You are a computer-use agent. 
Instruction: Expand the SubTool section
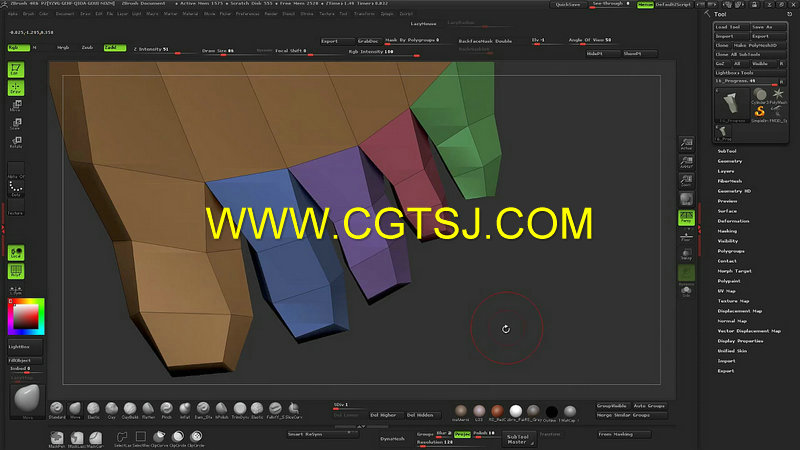pos(727,151)
